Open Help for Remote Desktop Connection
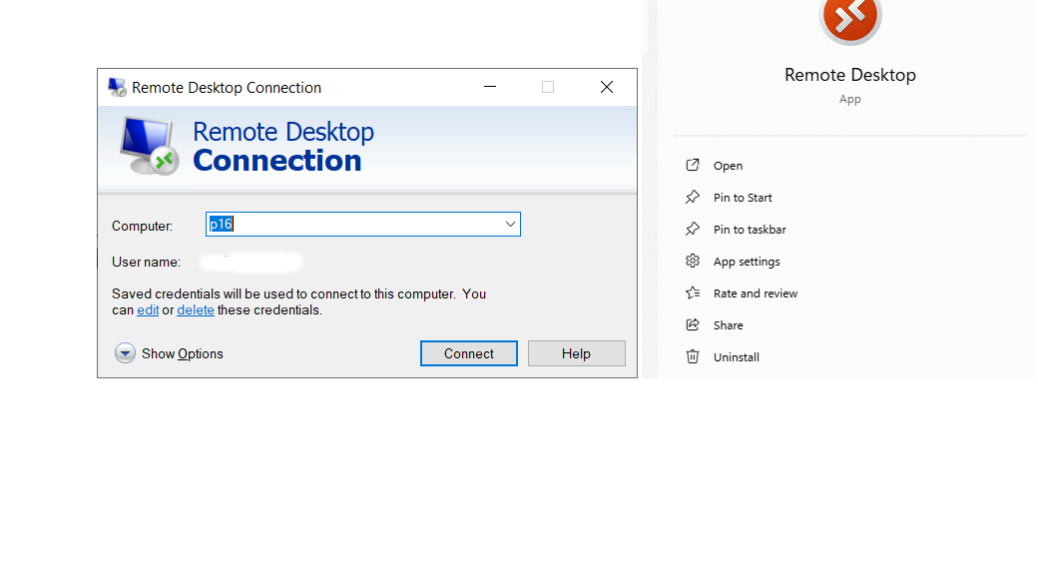 coord(576,354)
